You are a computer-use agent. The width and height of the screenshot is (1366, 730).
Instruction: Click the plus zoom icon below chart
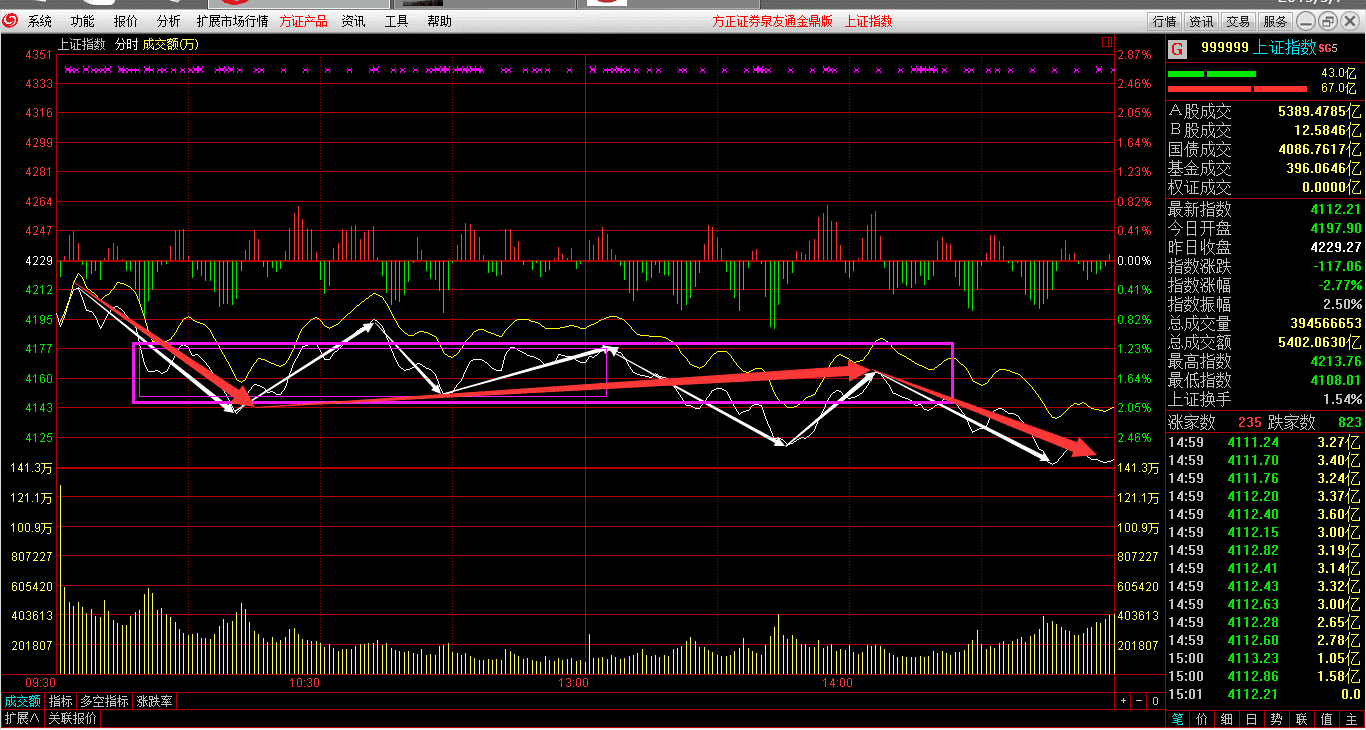[1123, 702]
